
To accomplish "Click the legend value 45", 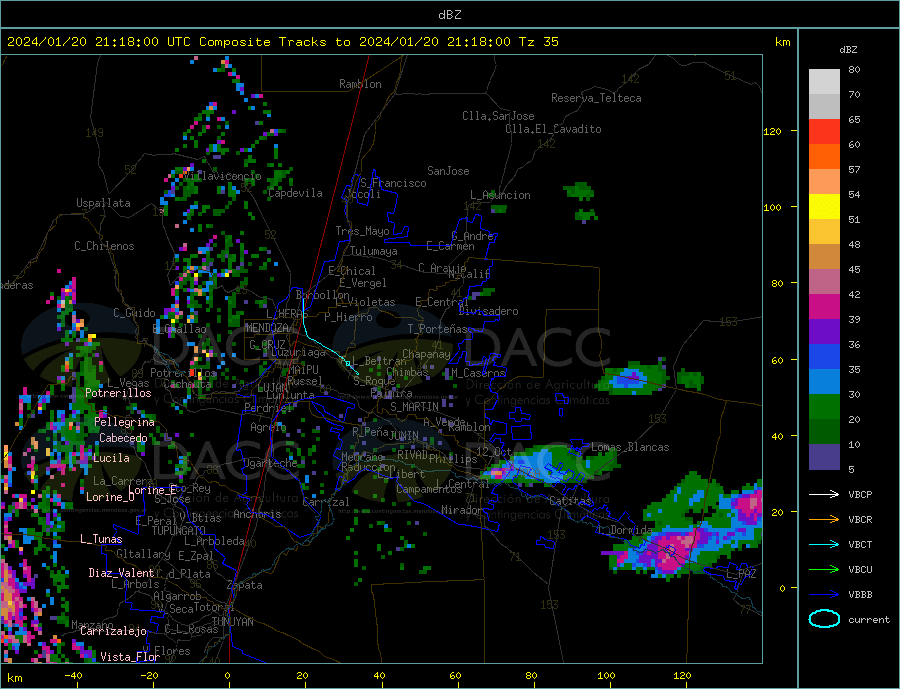I will pos(854,269).
